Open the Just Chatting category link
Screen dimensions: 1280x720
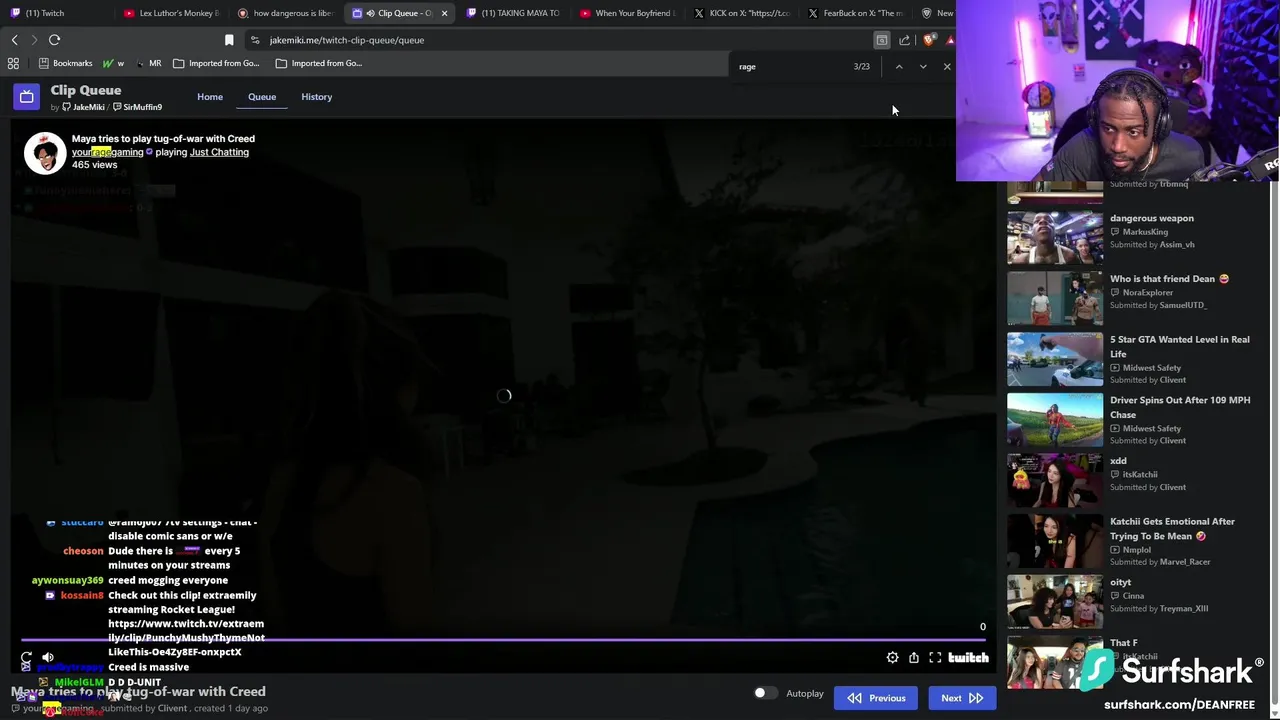click(x=219, y=152)
